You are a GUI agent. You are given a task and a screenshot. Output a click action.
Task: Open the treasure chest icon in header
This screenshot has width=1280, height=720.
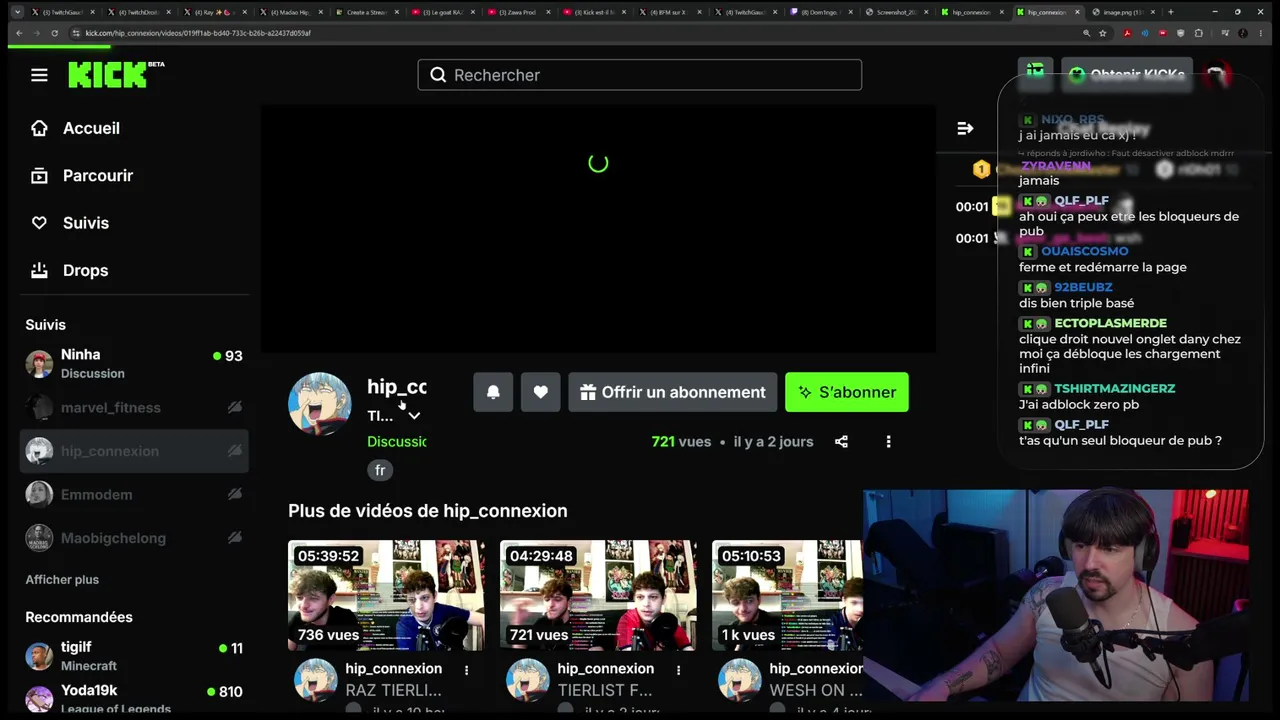pos(1035,73)
